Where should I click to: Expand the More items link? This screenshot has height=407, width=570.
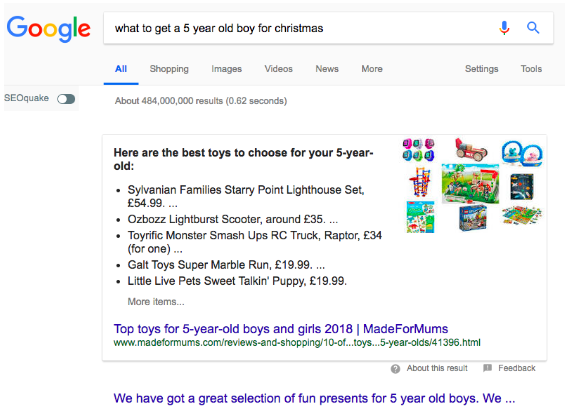pyautogui.click(x=156, y=302)
